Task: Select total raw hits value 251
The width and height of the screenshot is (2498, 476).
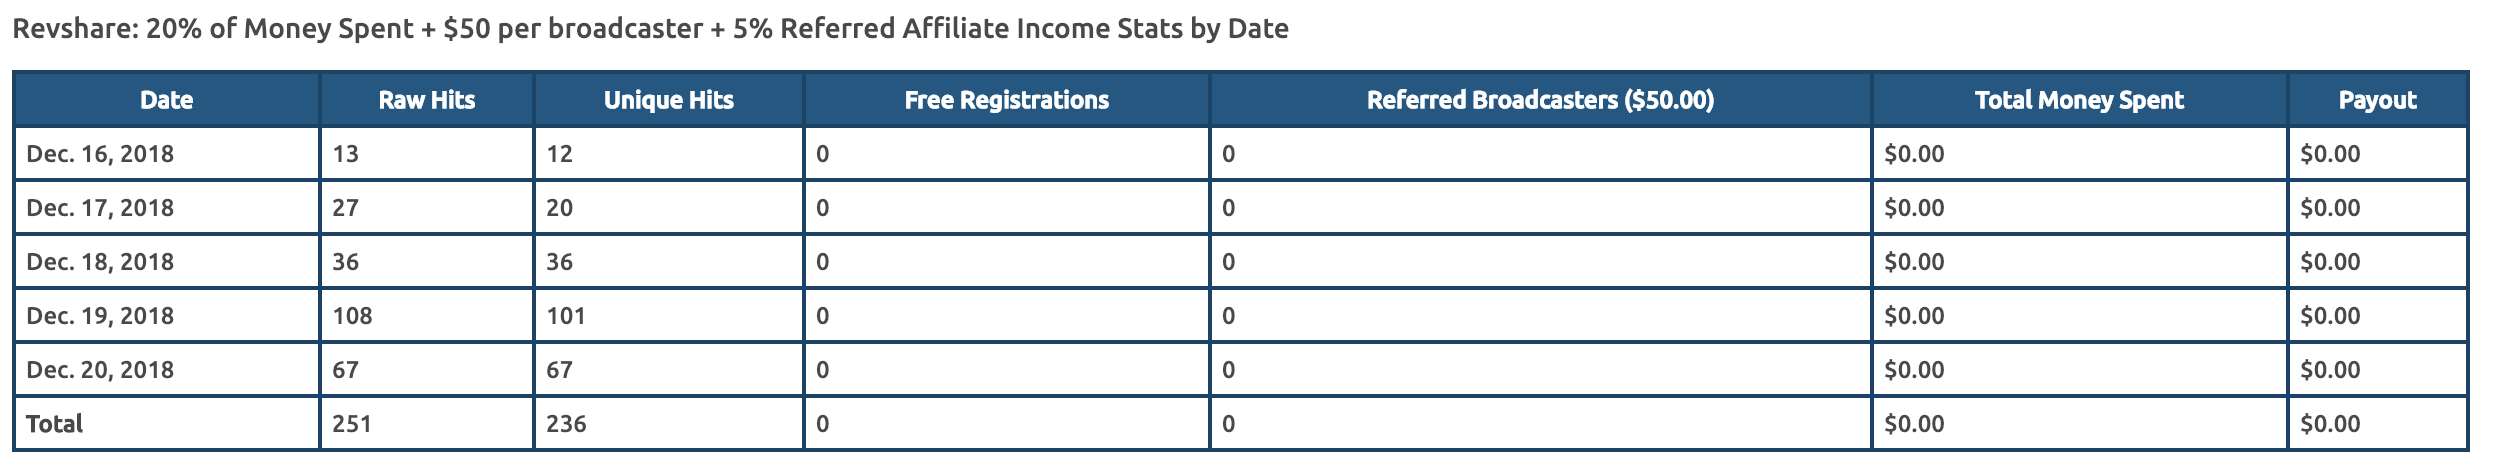Action: pos(352,424)
